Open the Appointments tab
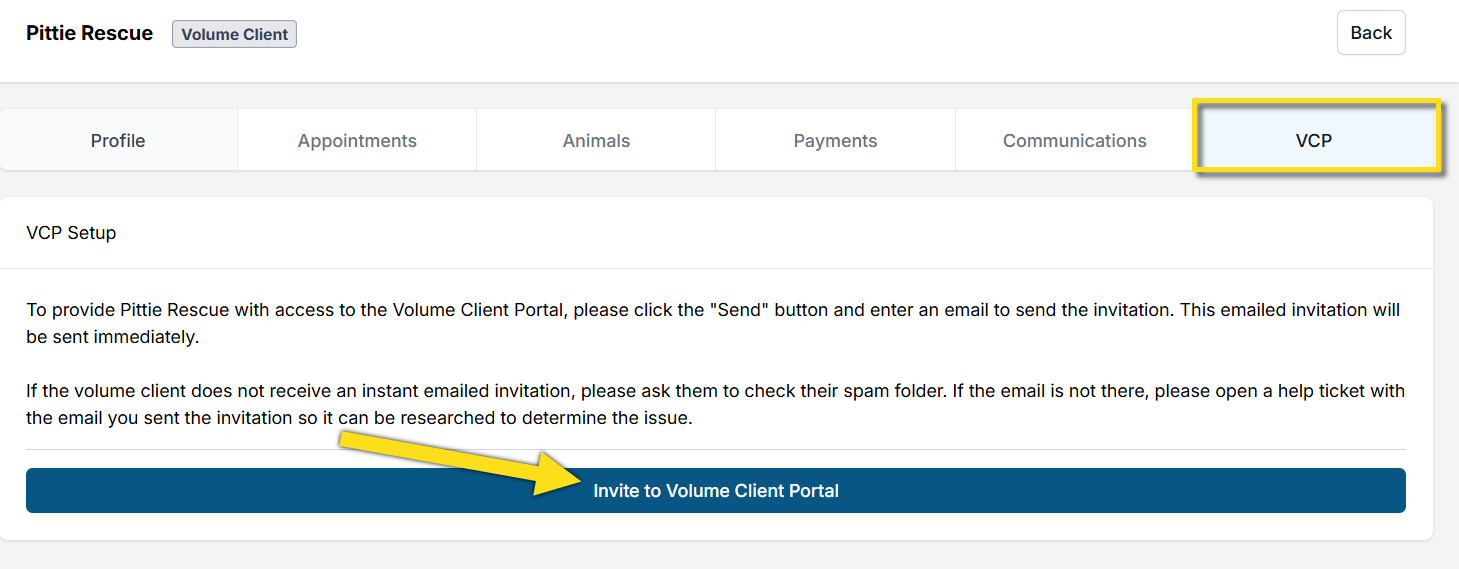The width and height of the screenshot is (1459, 569). 357,141
